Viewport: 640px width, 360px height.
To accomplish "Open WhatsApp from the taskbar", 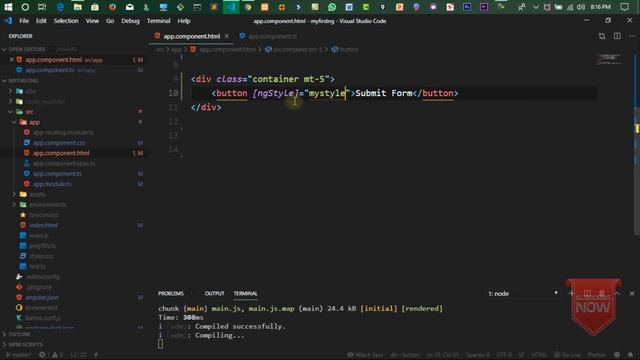I will tap(332, 7).
